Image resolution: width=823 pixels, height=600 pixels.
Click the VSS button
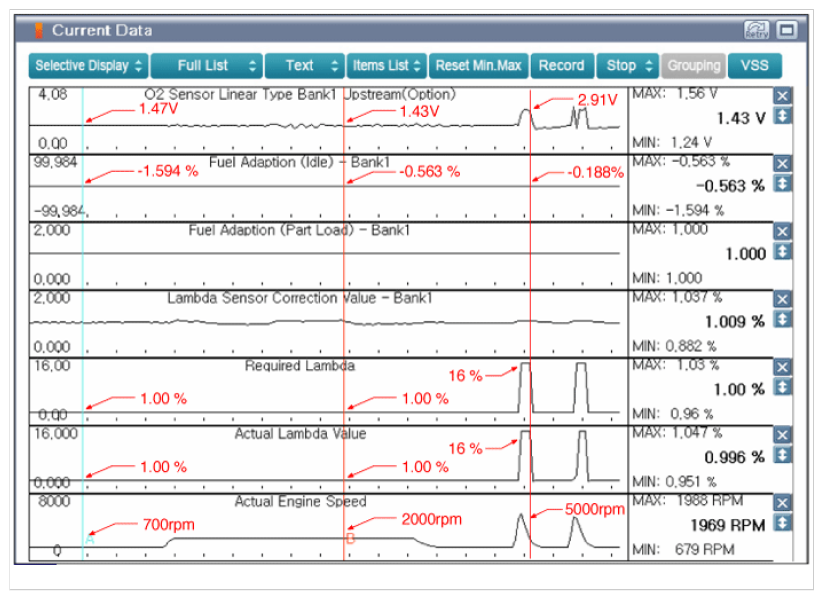click(755, 66)
